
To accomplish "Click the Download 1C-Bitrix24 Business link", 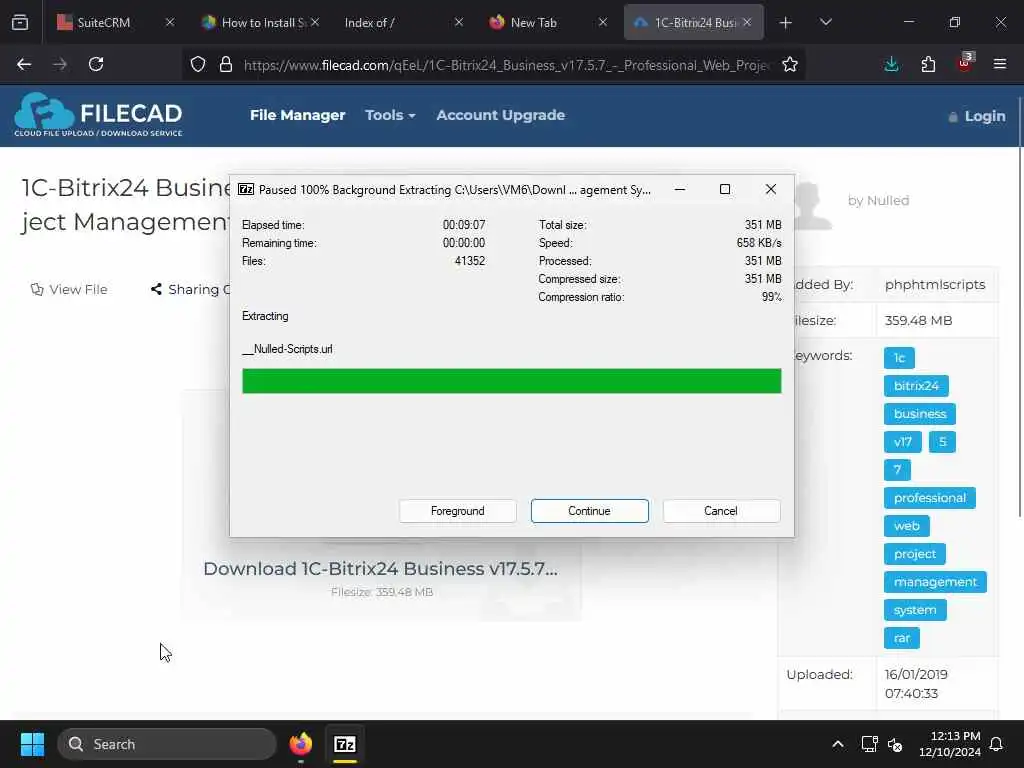I will 381,569.
